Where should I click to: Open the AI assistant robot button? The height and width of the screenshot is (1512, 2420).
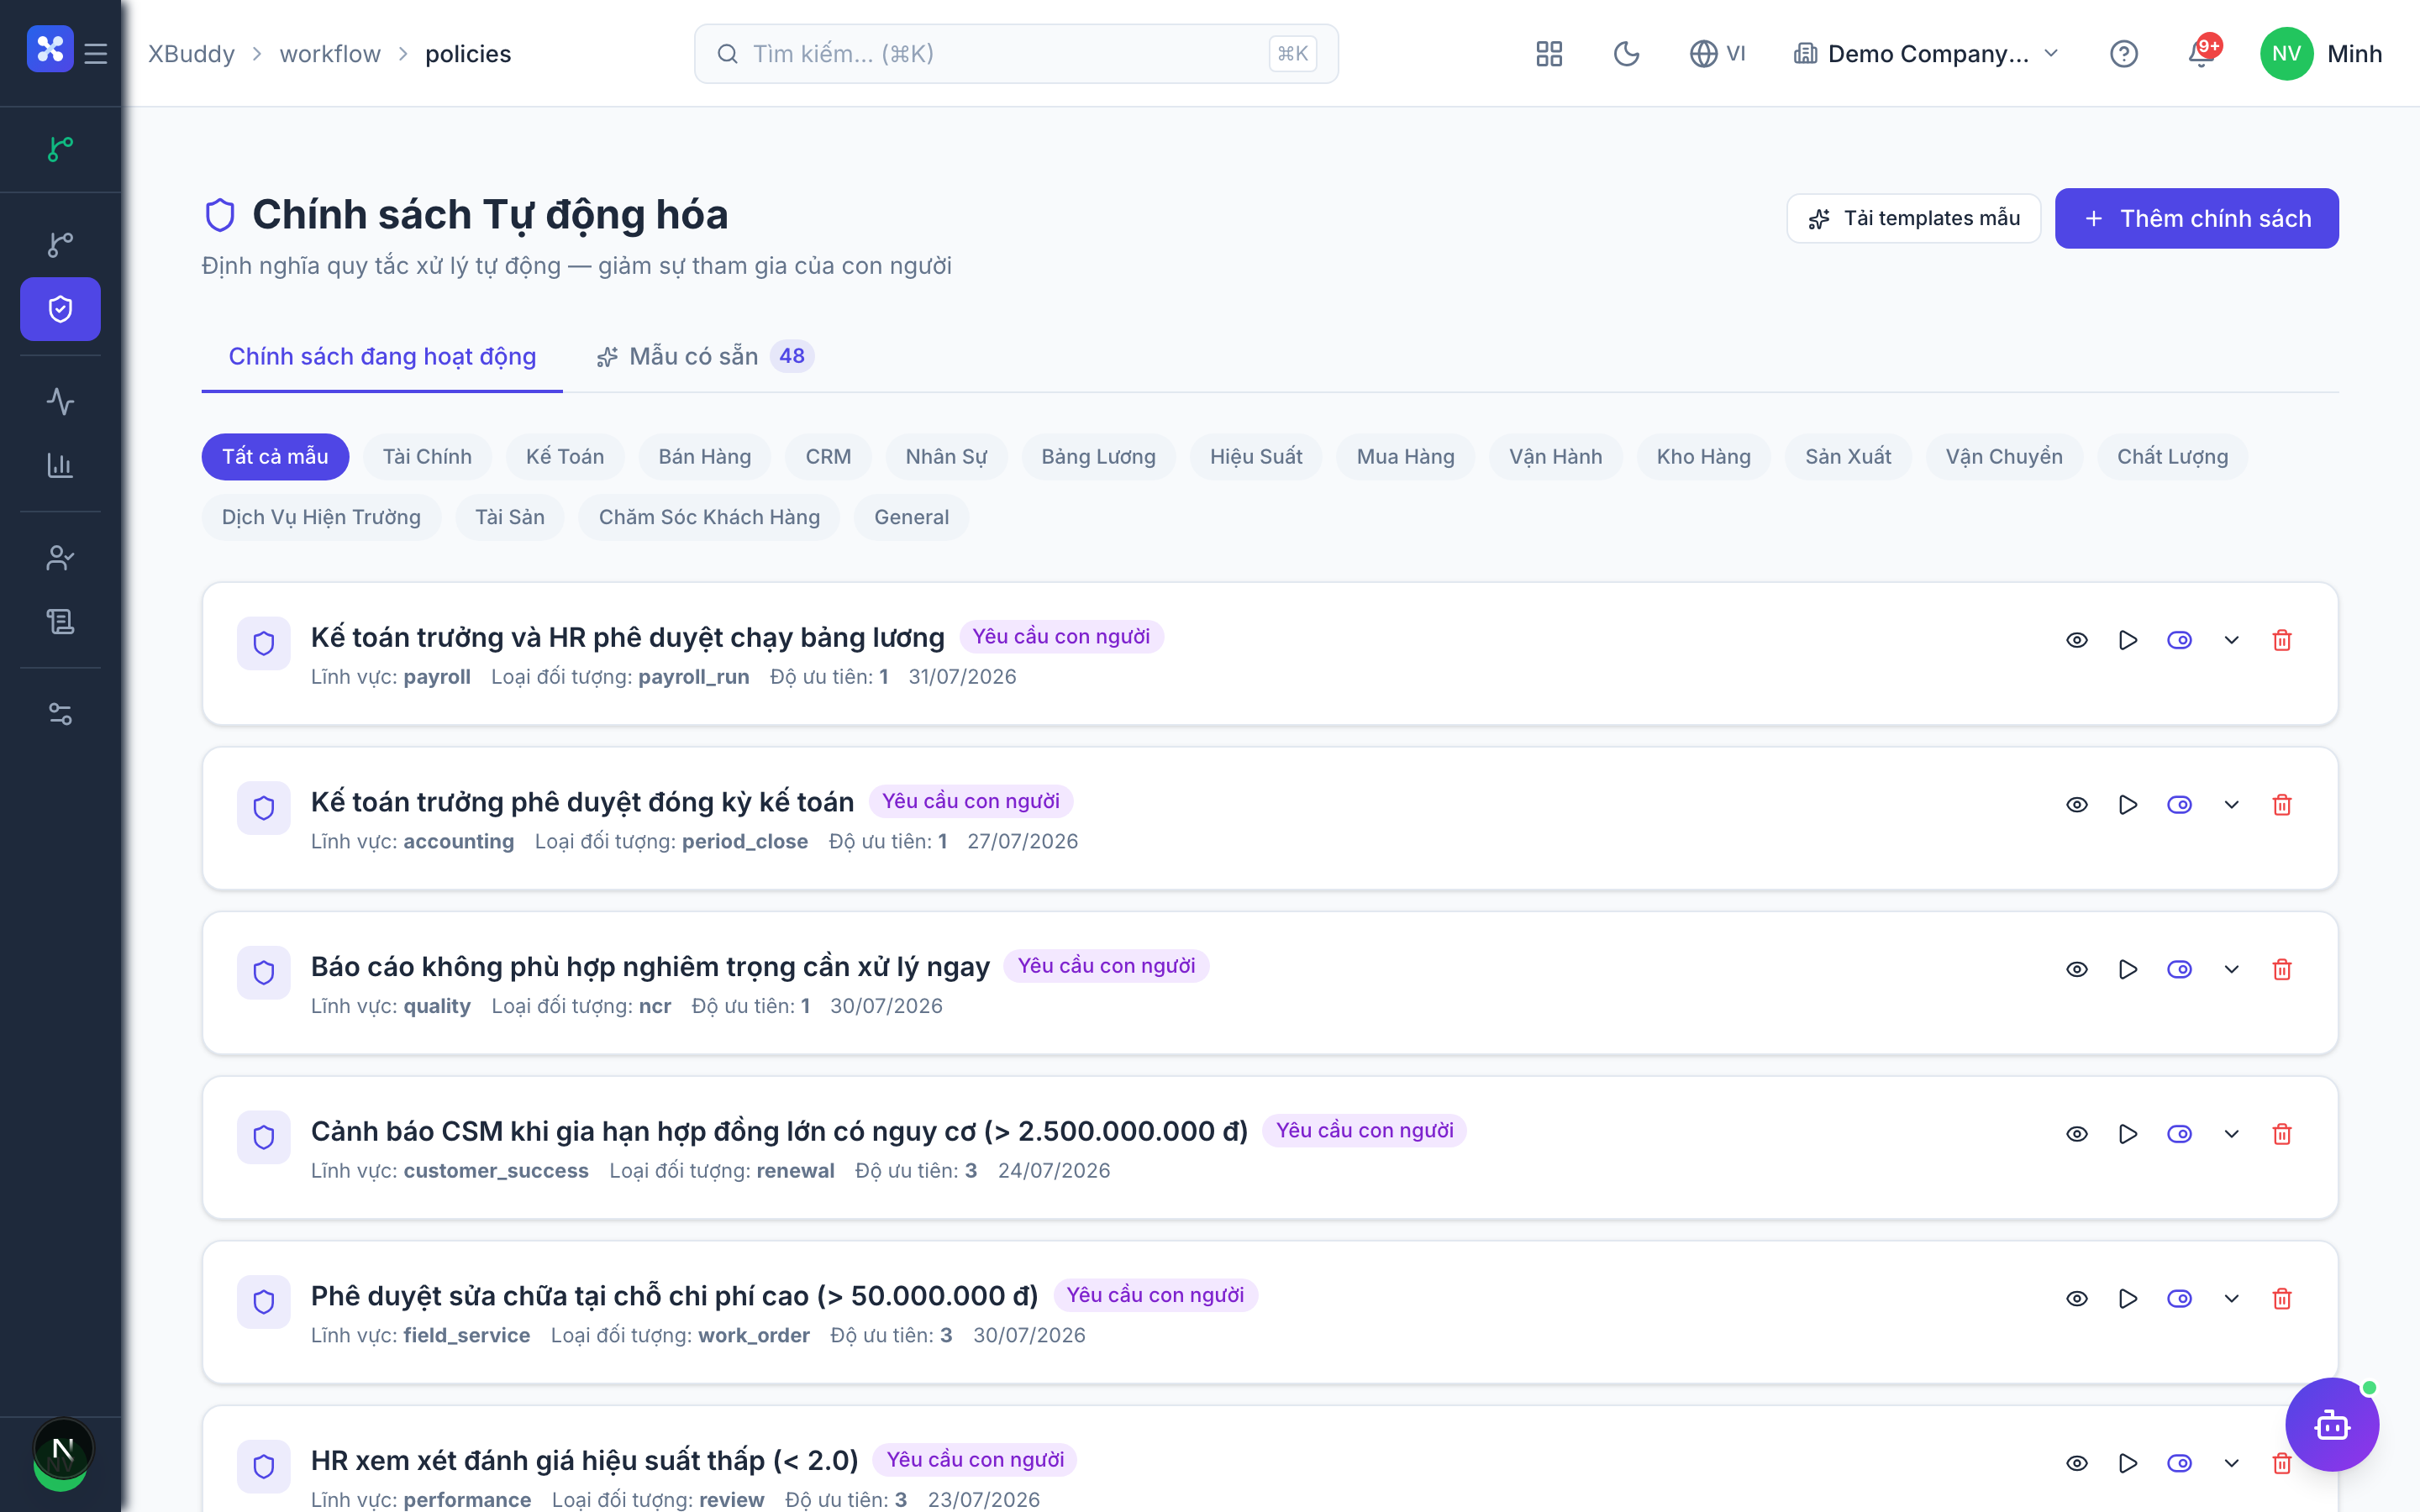[x=2332, y=1424]
